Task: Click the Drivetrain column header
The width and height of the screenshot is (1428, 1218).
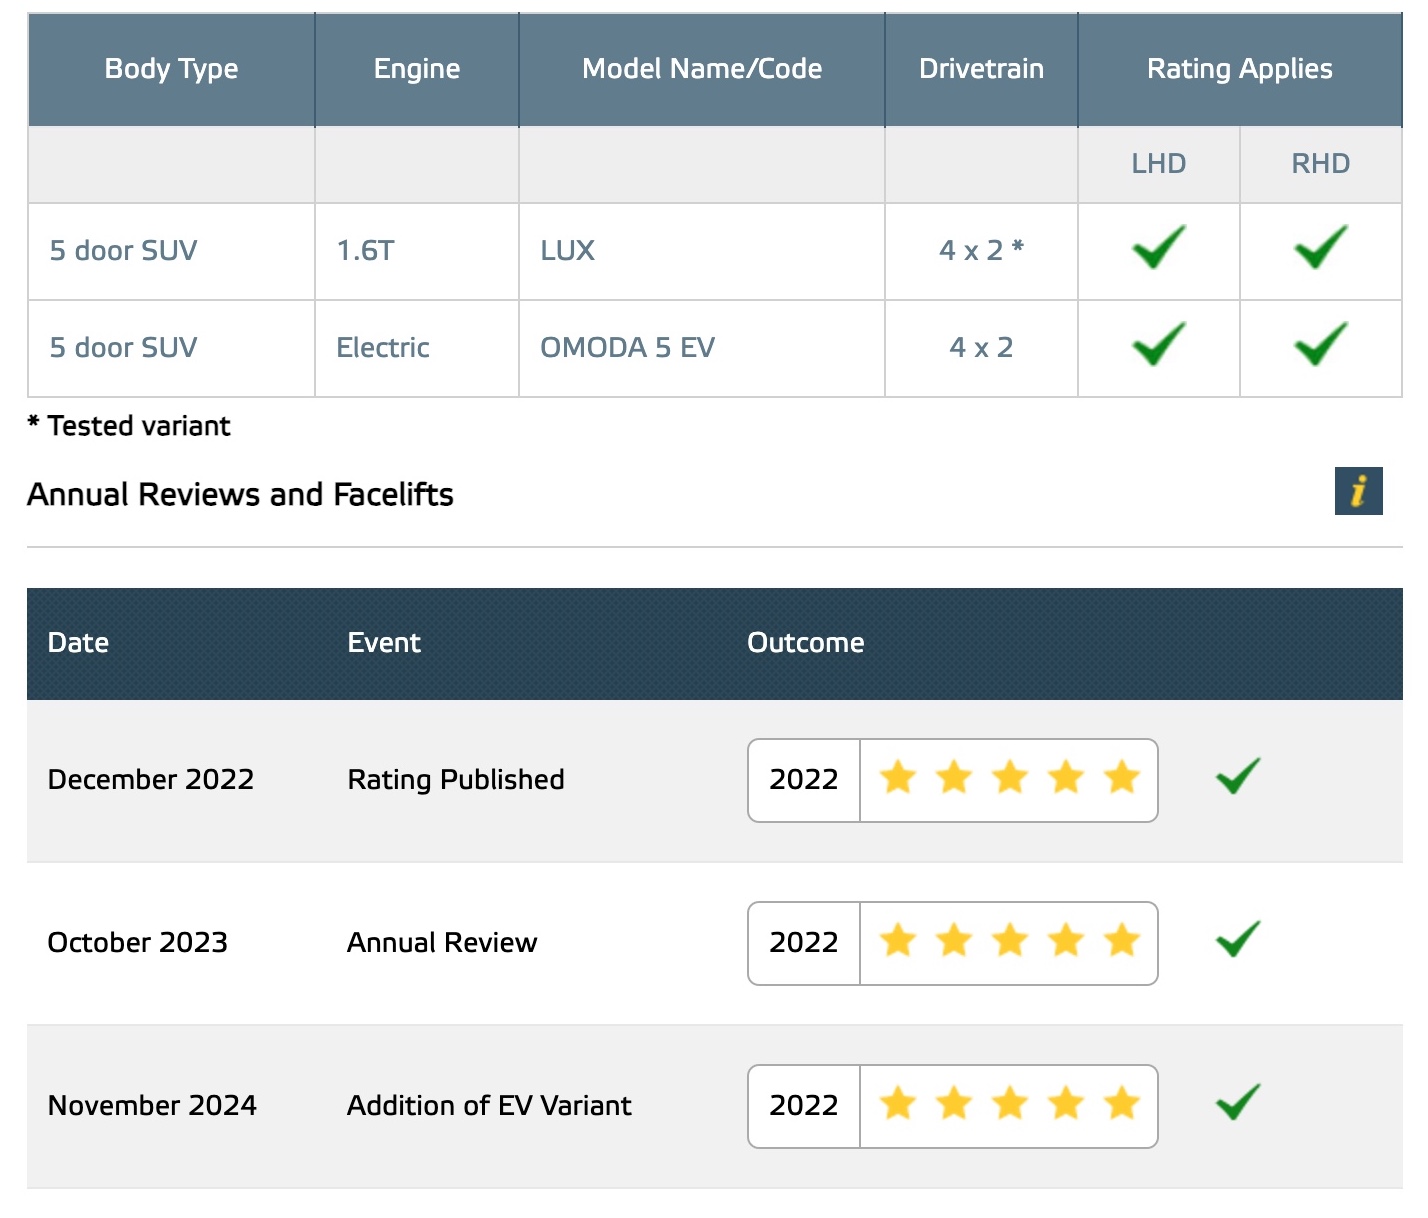Action: click(x=981, y=69)
